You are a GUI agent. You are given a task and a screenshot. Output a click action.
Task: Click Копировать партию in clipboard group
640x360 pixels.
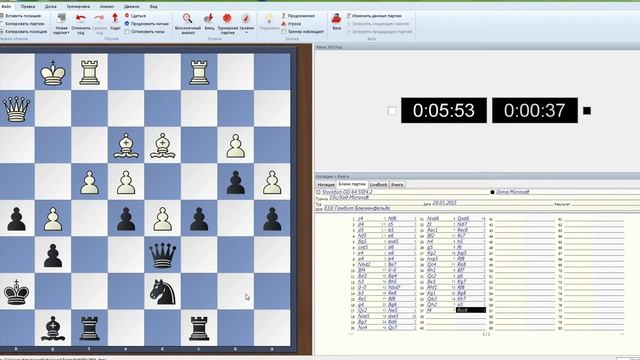22,24
